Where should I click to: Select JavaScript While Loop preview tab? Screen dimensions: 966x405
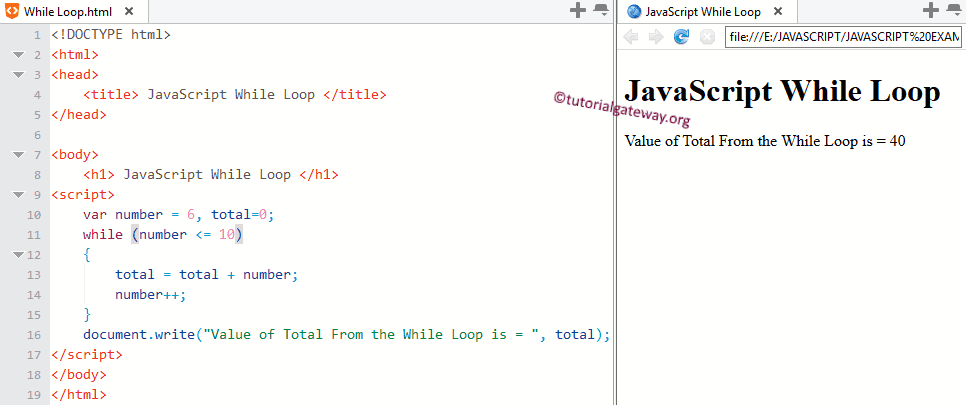(x=707, y=11)
